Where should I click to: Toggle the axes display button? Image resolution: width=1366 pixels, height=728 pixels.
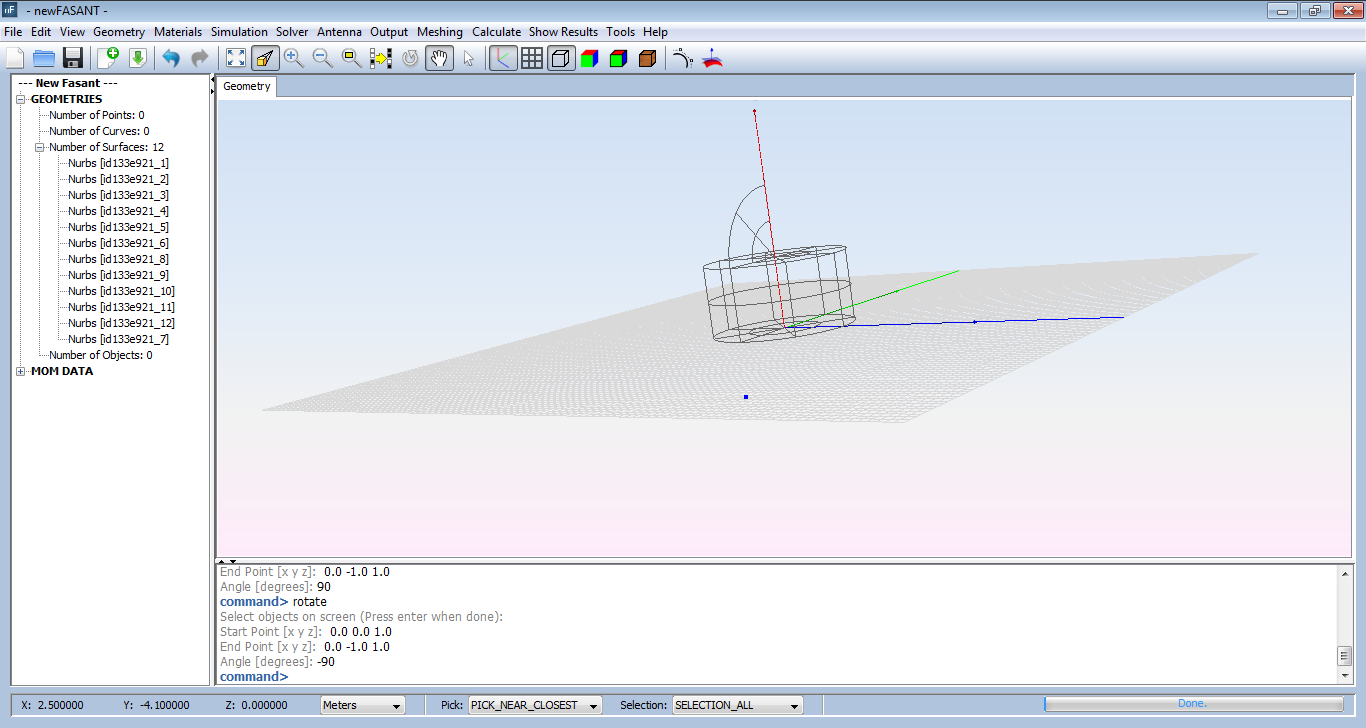pyautogui.click(x=503, y=58)
